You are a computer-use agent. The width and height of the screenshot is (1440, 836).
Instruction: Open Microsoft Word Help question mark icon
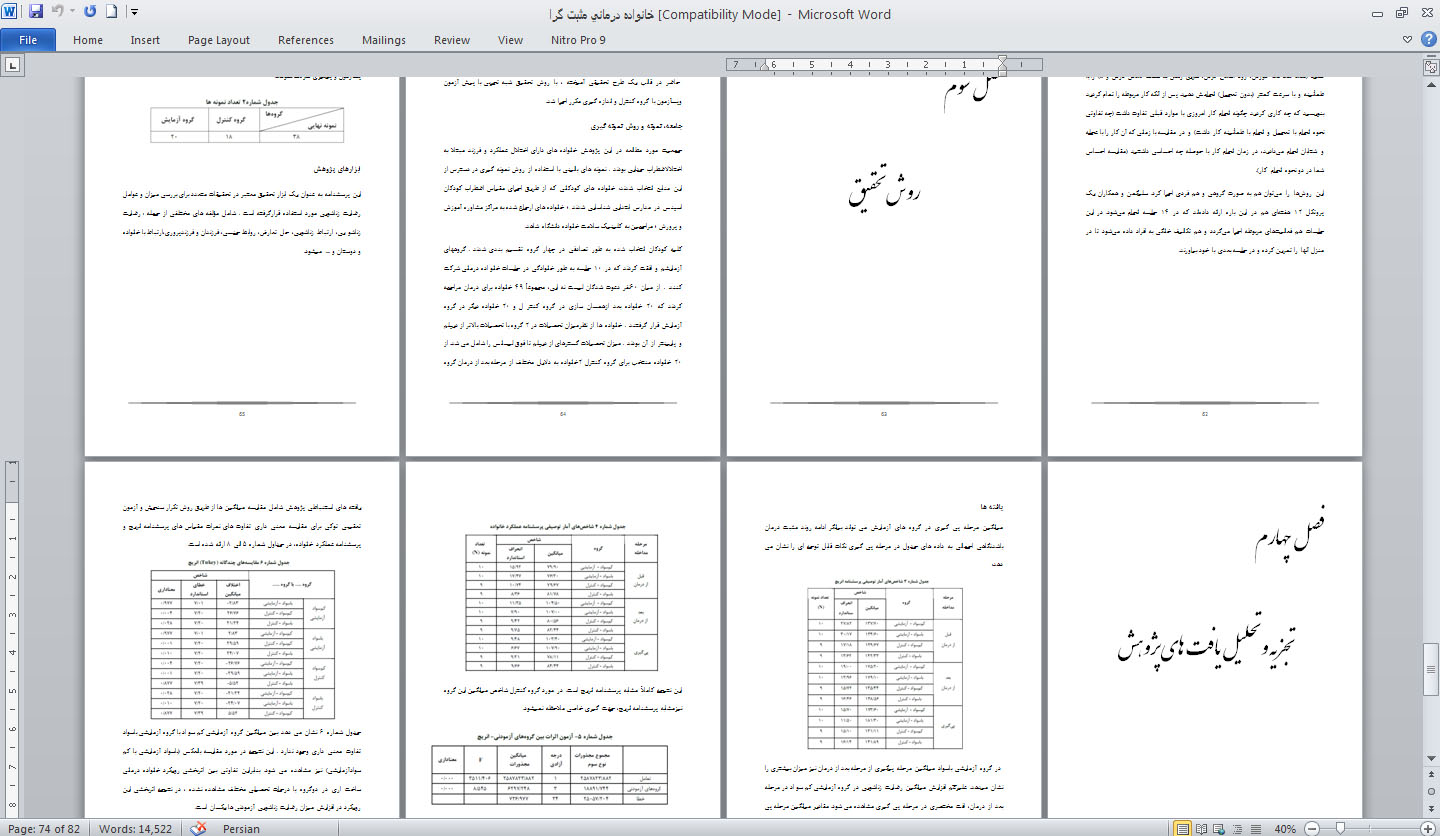coord(1427,40)
